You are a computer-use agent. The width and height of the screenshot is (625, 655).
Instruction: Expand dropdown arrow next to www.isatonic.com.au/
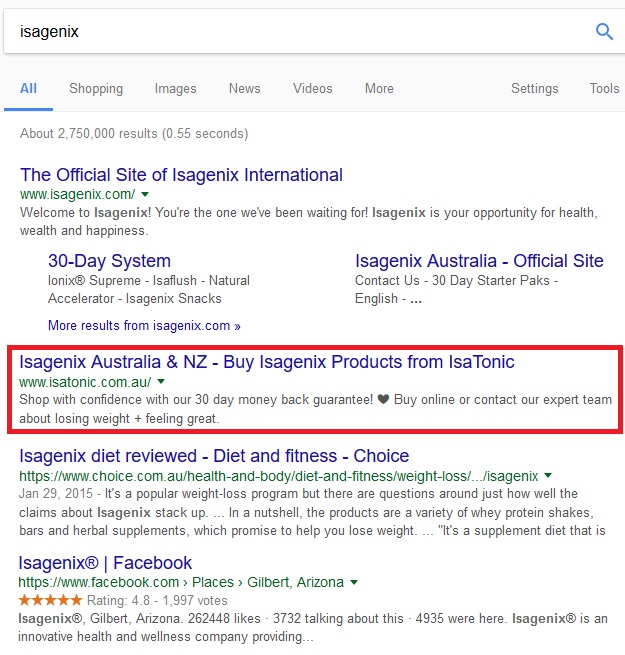tap(161, 381)
